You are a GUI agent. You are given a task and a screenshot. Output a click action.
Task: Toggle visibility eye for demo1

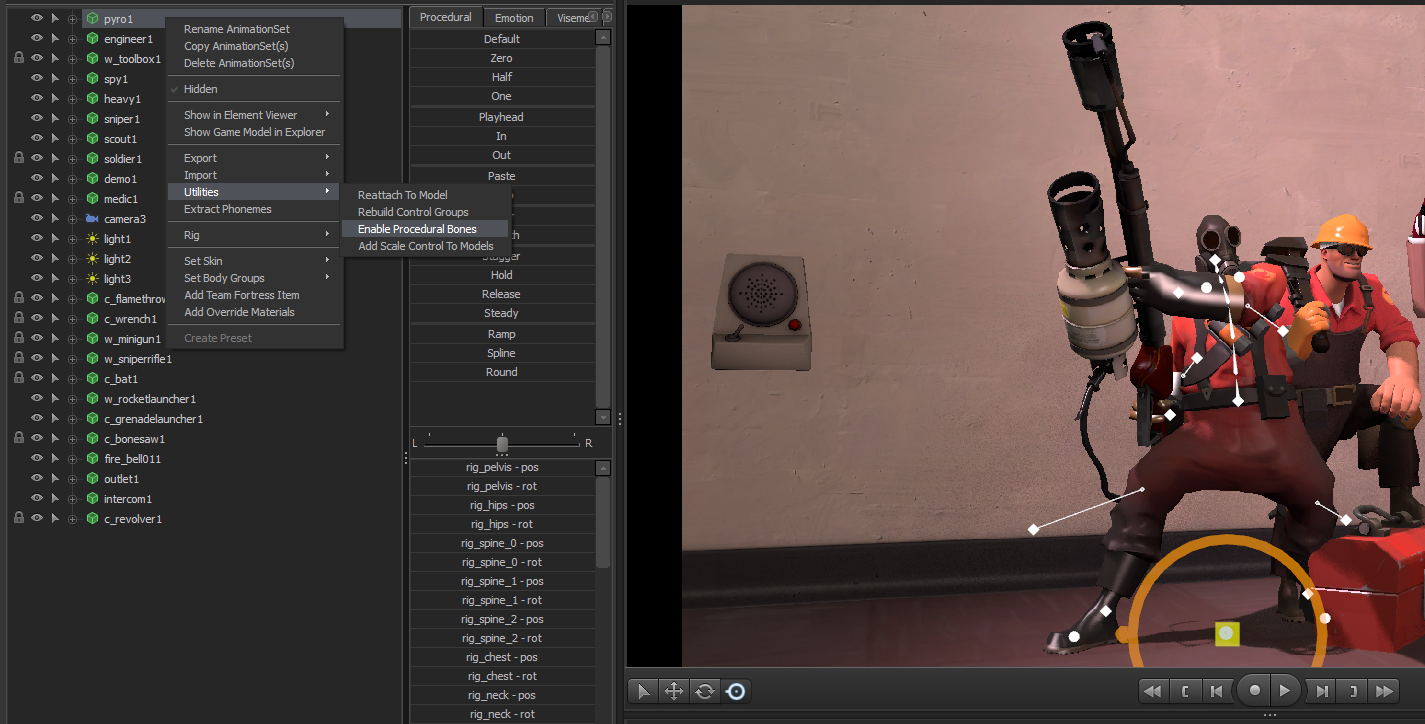(37, 179)
